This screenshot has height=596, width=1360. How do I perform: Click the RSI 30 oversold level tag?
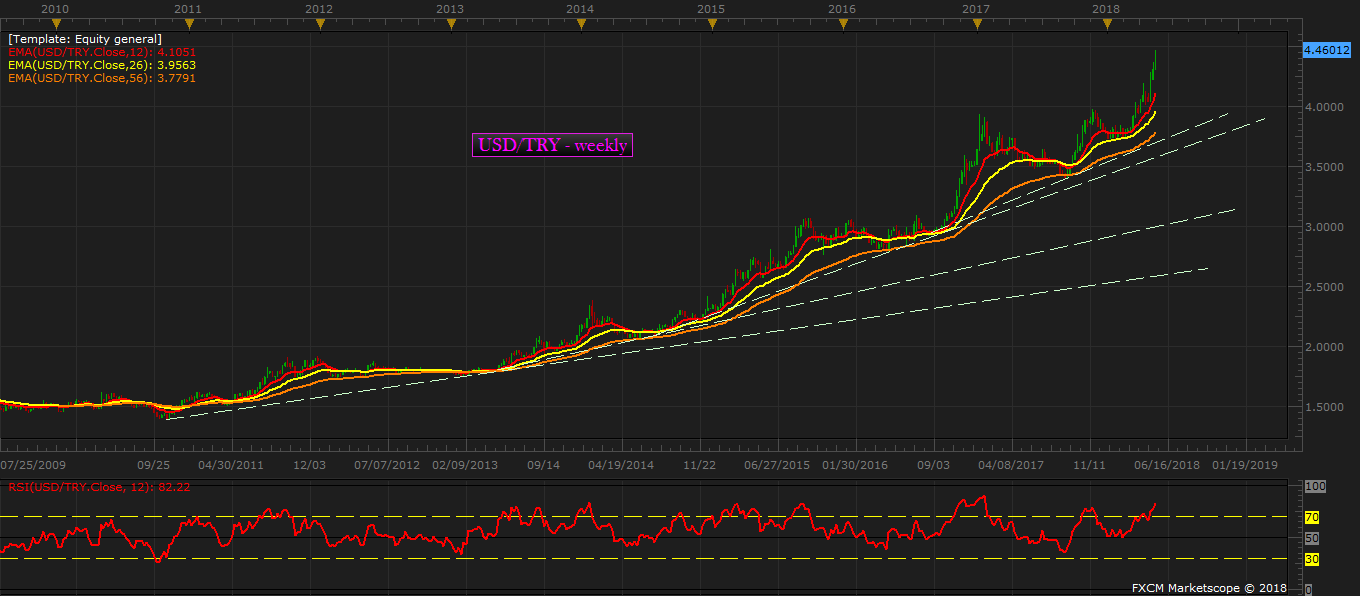pyautogui.click(x=1312, y=559)
